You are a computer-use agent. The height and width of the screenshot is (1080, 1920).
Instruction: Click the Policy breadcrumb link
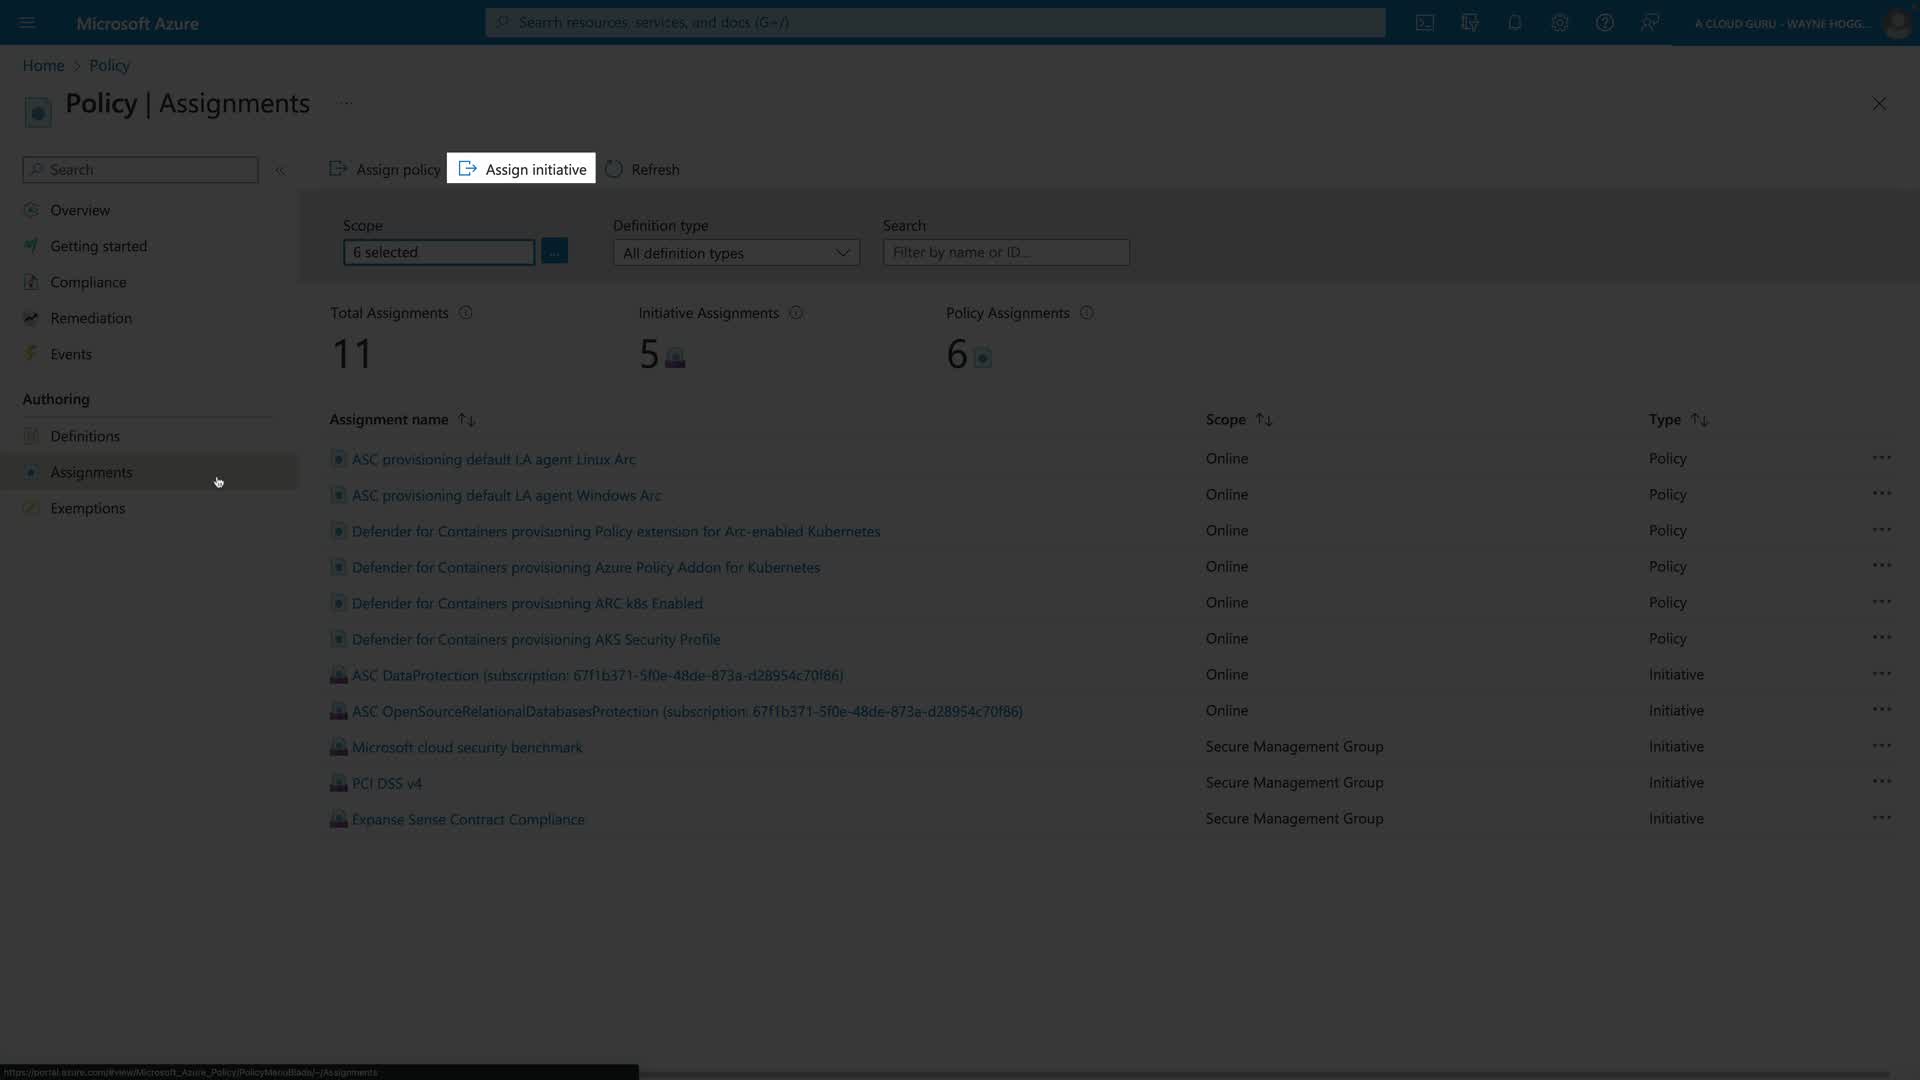point(109,65)
